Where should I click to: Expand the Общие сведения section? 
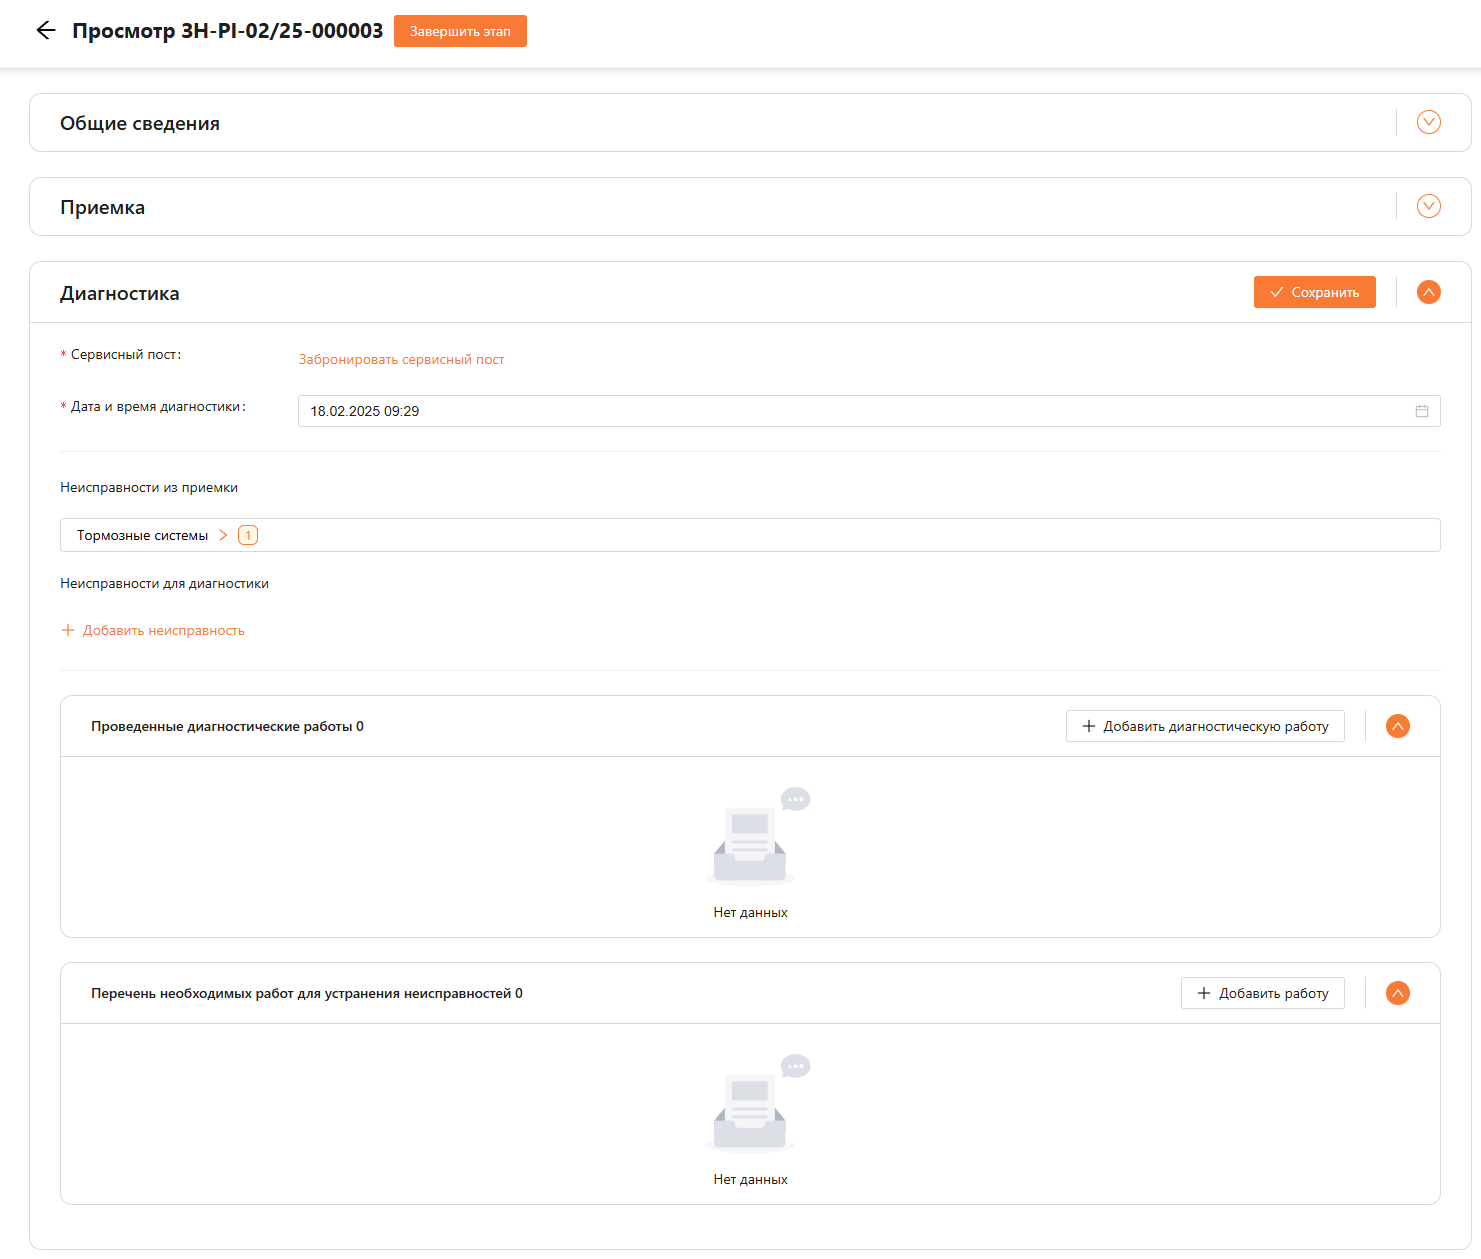click(1428, 122)
